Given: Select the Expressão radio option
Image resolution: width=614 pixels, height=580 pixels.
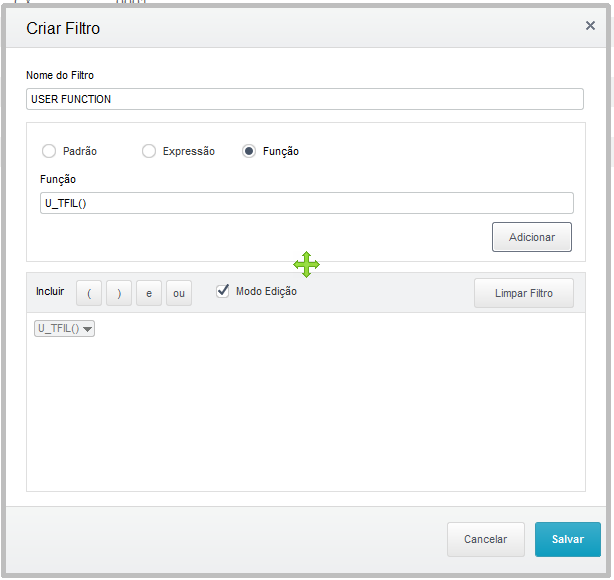Looking at the screenshot, I should tap(149, 151).
